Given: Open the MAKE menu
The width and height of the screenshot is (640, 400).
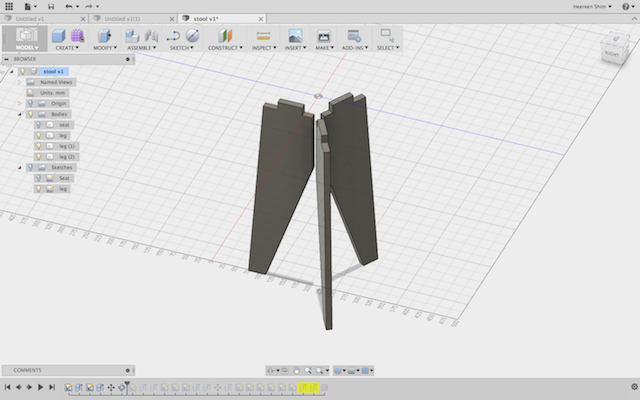Looking at the screenshot, I should [324, 48].
